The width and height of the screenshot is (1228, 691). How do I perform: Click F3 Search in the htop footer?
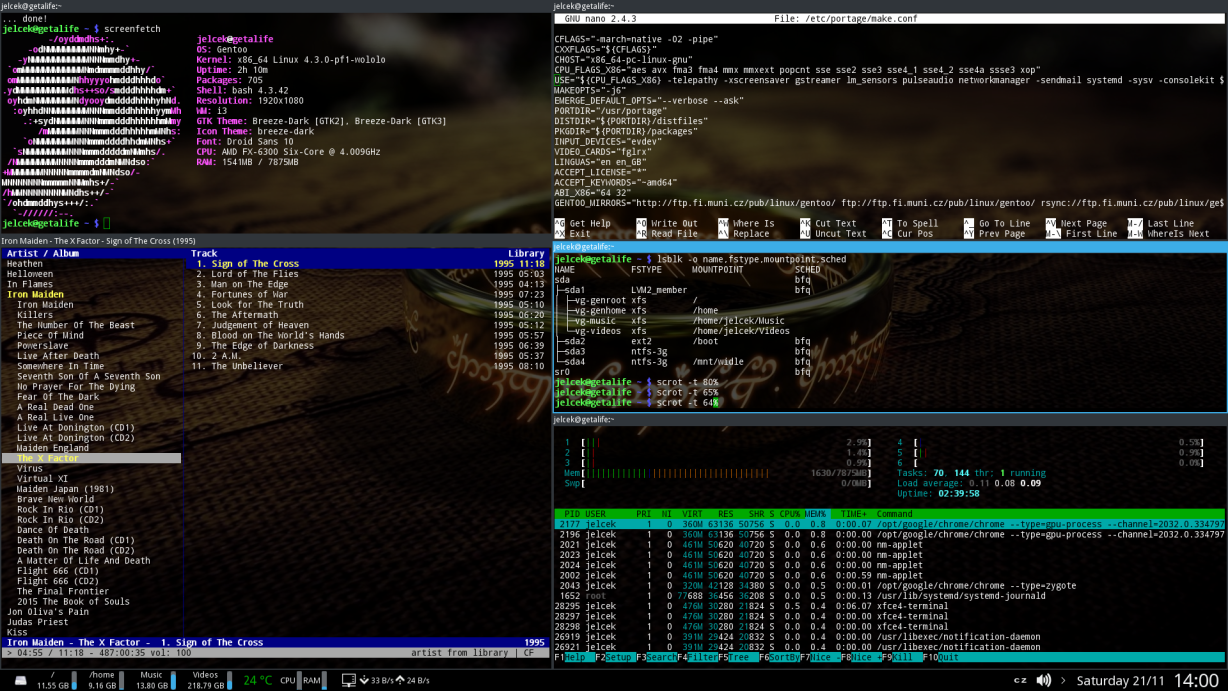coord(655,657)
